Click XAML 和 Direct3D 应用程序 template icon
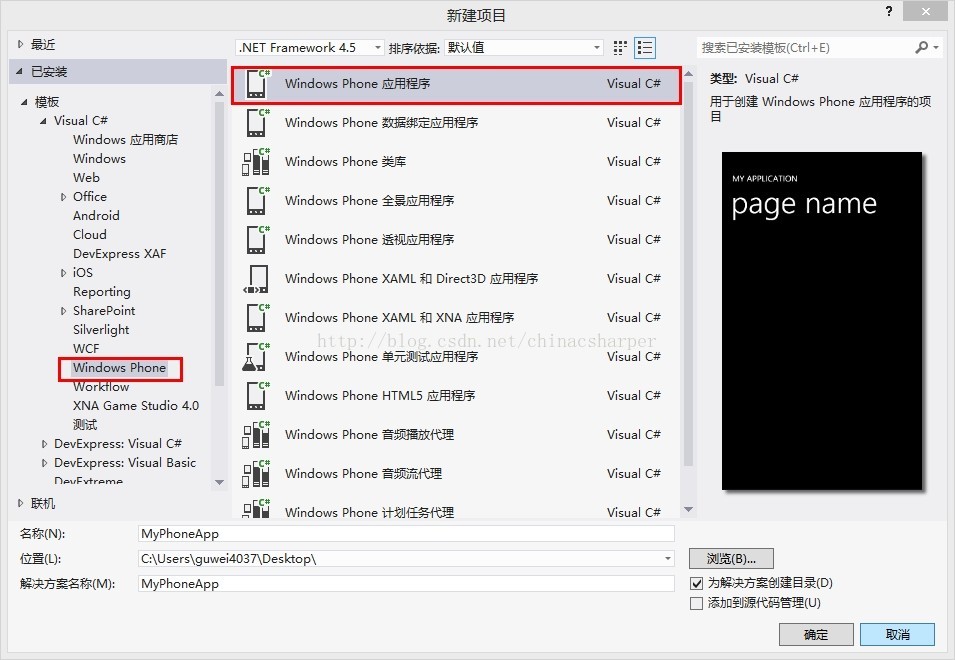 256,279
